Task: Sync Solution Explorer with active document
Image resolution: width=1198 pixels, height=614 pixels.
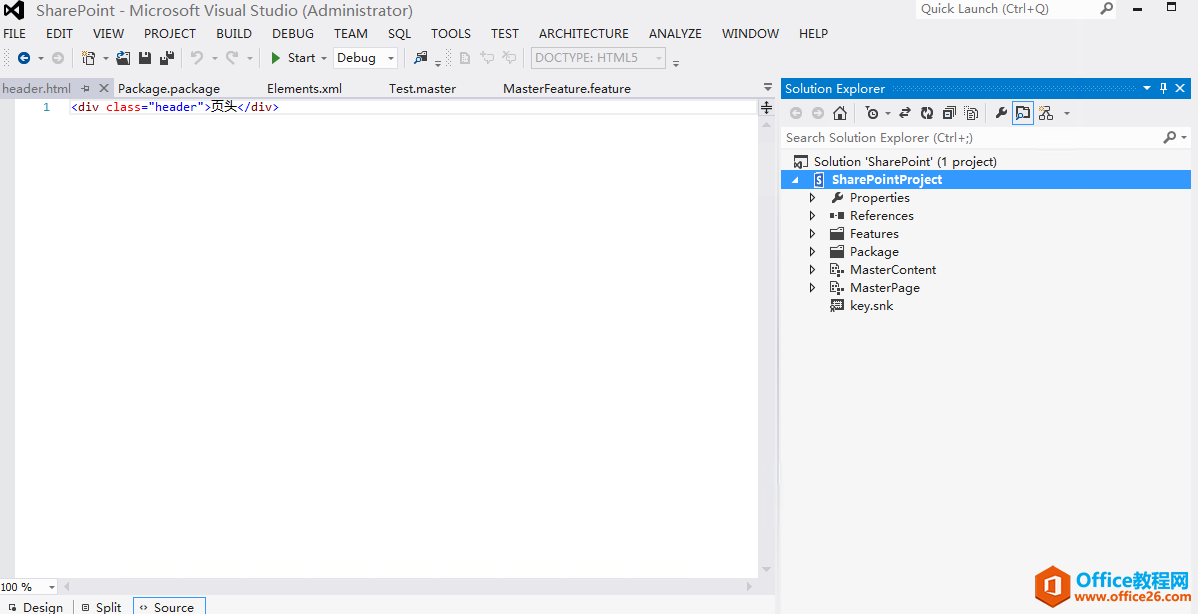Action: click(x=904, y=112)
